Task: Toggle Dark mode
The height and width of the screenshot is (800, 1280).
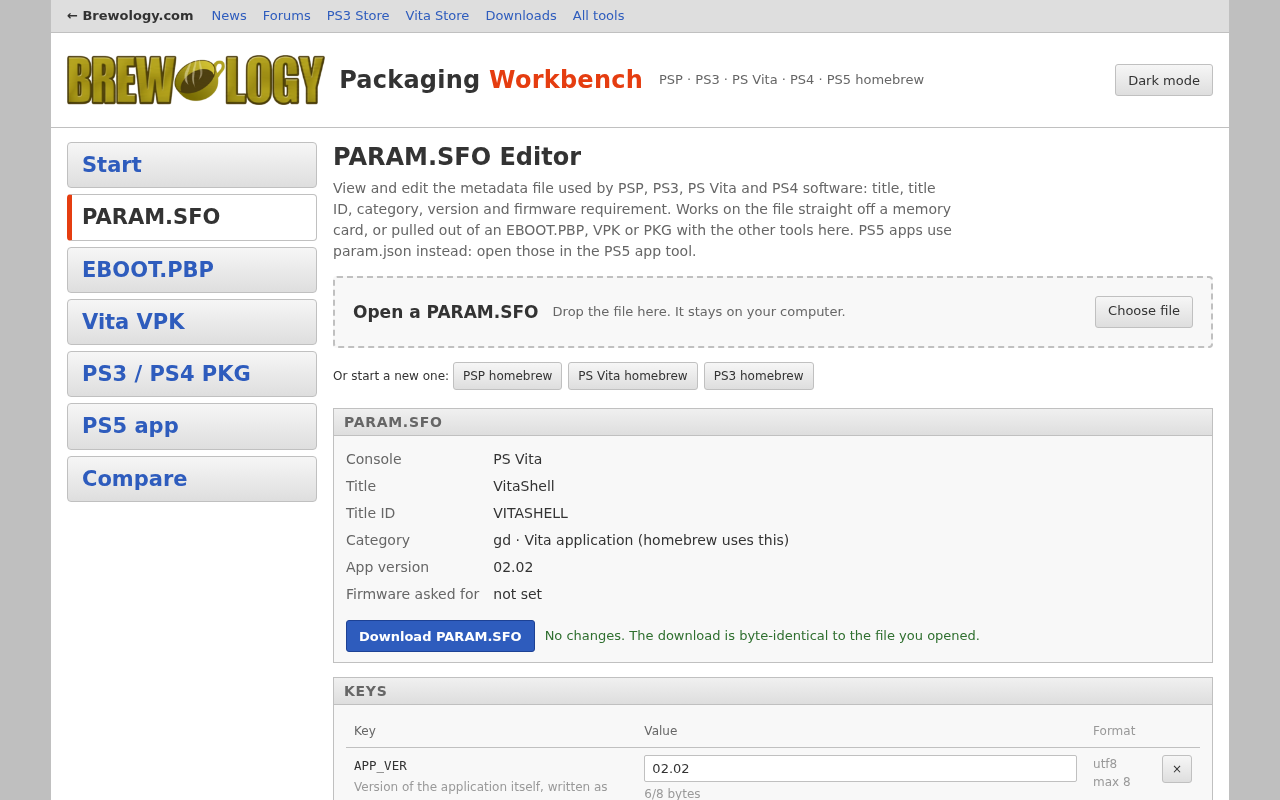Action: coord(1164,80)
